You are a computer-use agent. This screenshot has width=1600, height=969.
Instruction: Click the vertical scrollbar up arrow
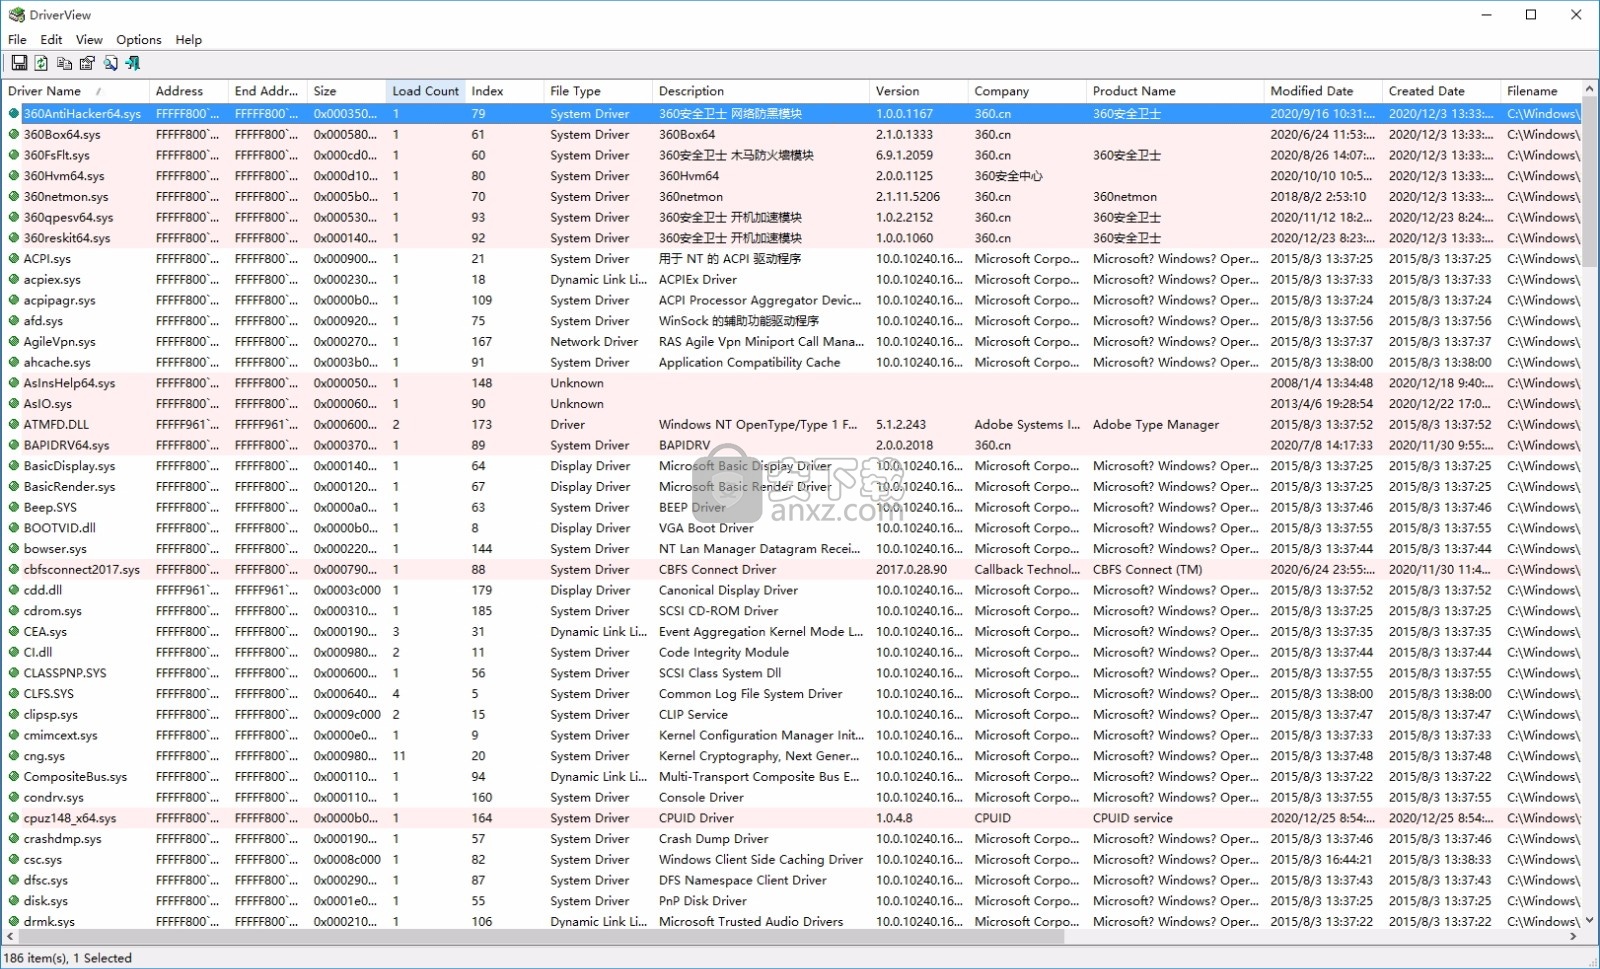coord(1590,90)
